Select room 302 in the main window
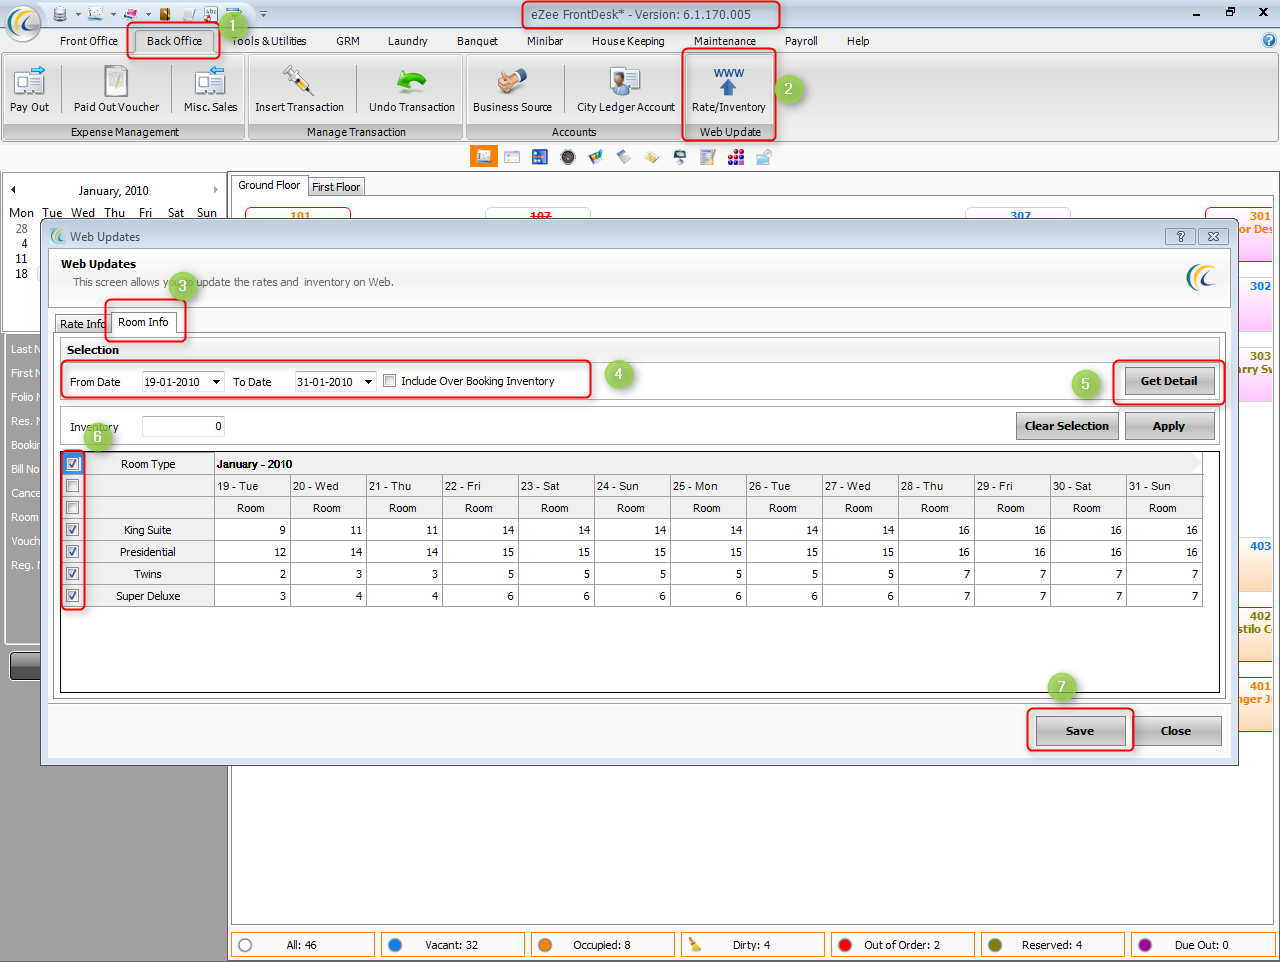The height and width of the screenshot is (962, 1280). [x=1260, y=286]
